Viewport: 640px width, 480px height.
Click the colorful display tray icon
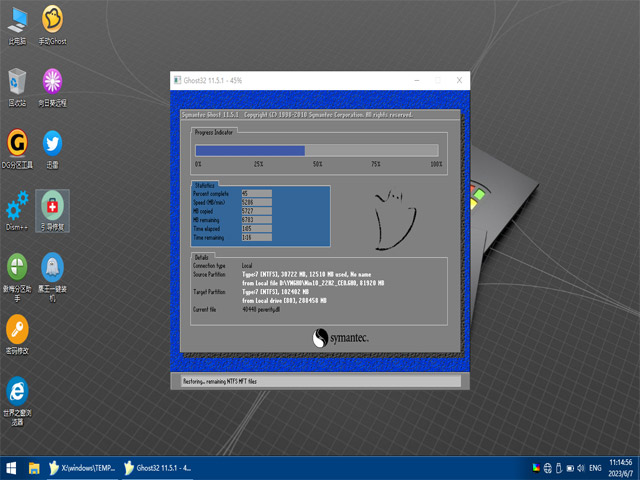[x=536, y=468]
